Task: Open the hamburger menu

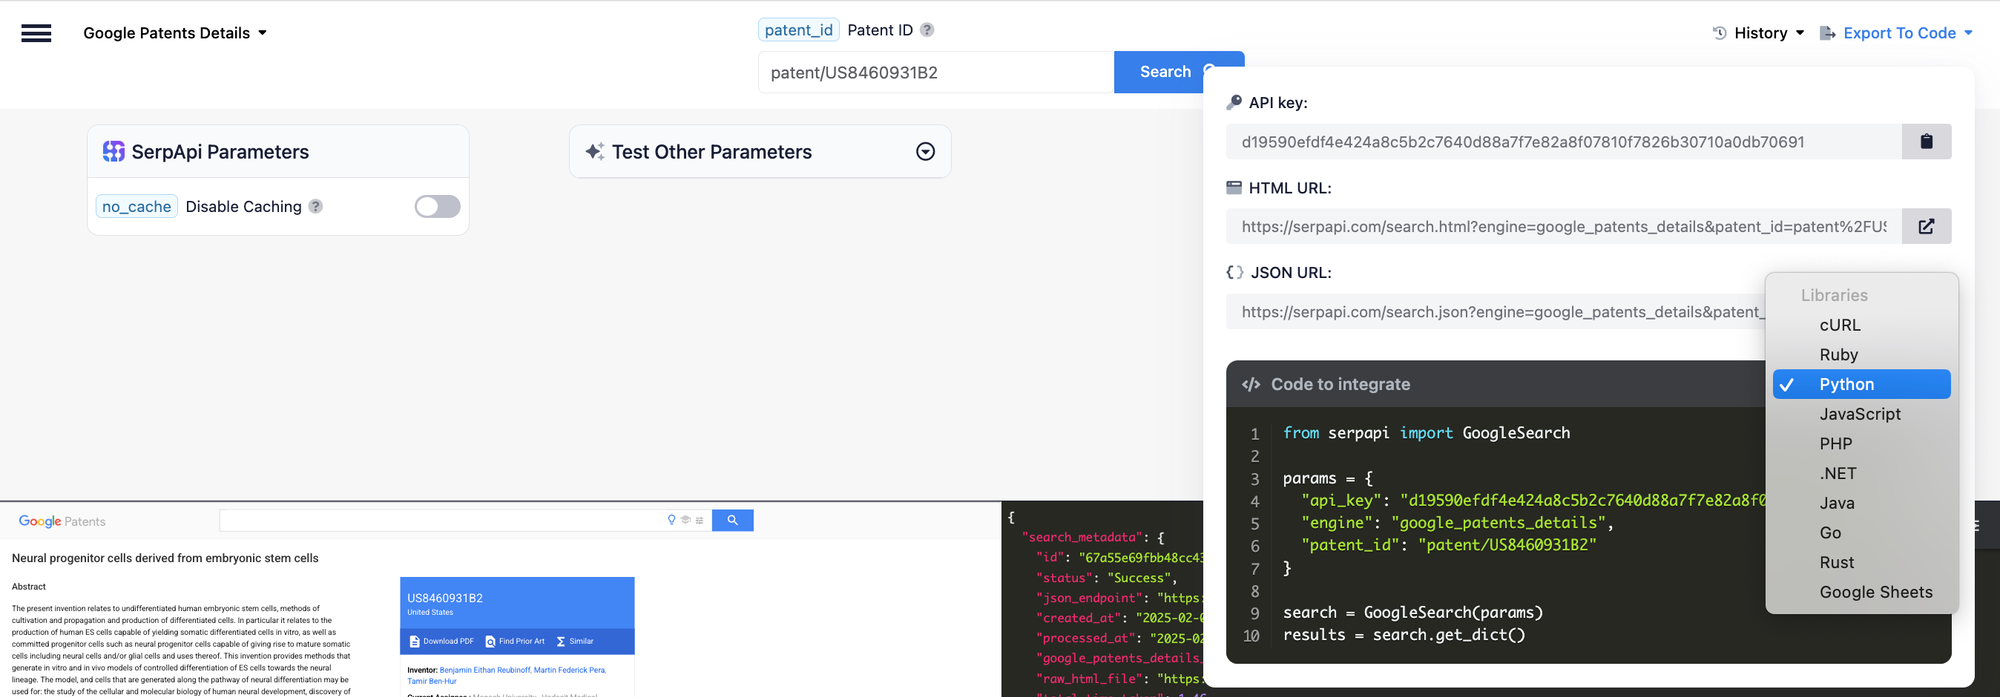Action: coord(36,33)
